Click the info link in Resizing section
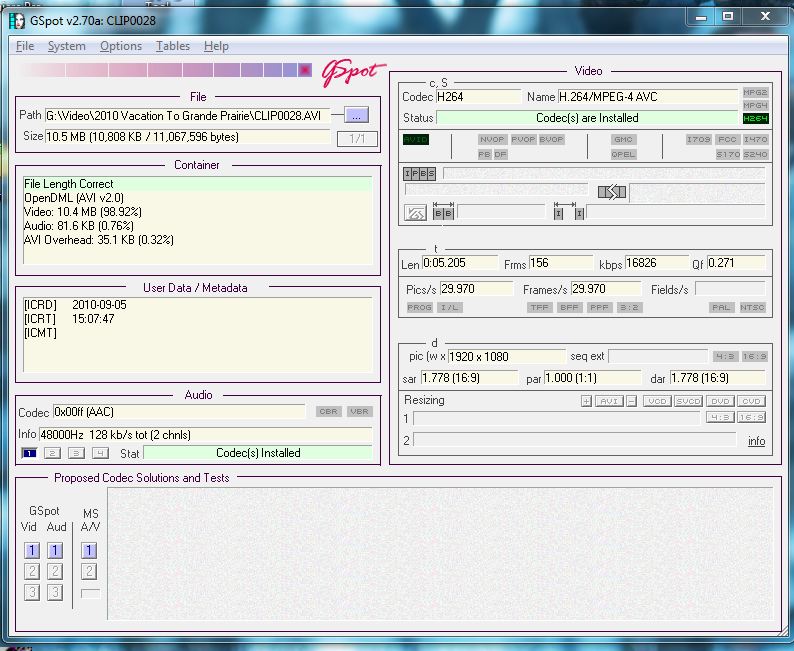The width and height of the screenshot is (794, 651). click(x=756, y=441)
